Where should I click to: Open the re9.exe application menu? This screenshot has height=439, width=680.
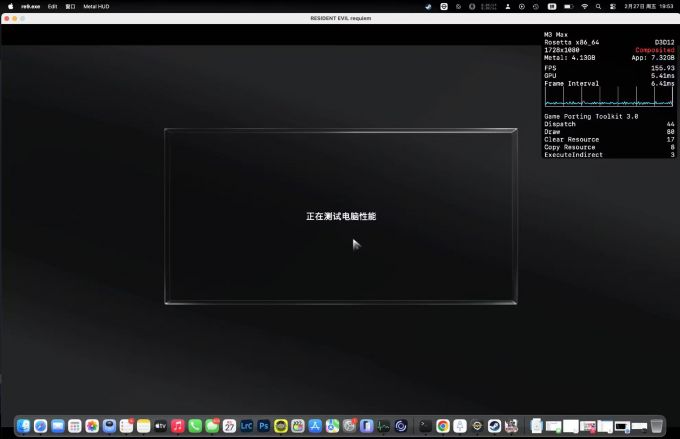tap(30, 7)
